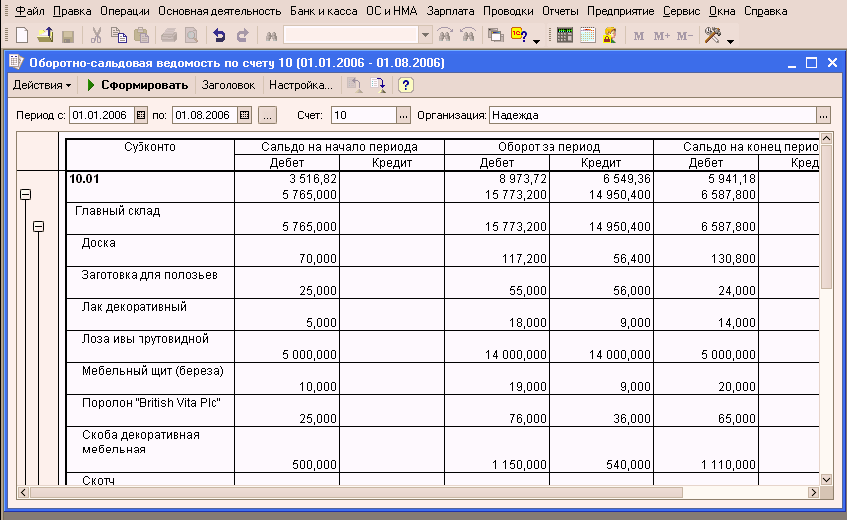Click the Заголовок button
Viewport: 847px width, 520px height.
pos(228,86)
